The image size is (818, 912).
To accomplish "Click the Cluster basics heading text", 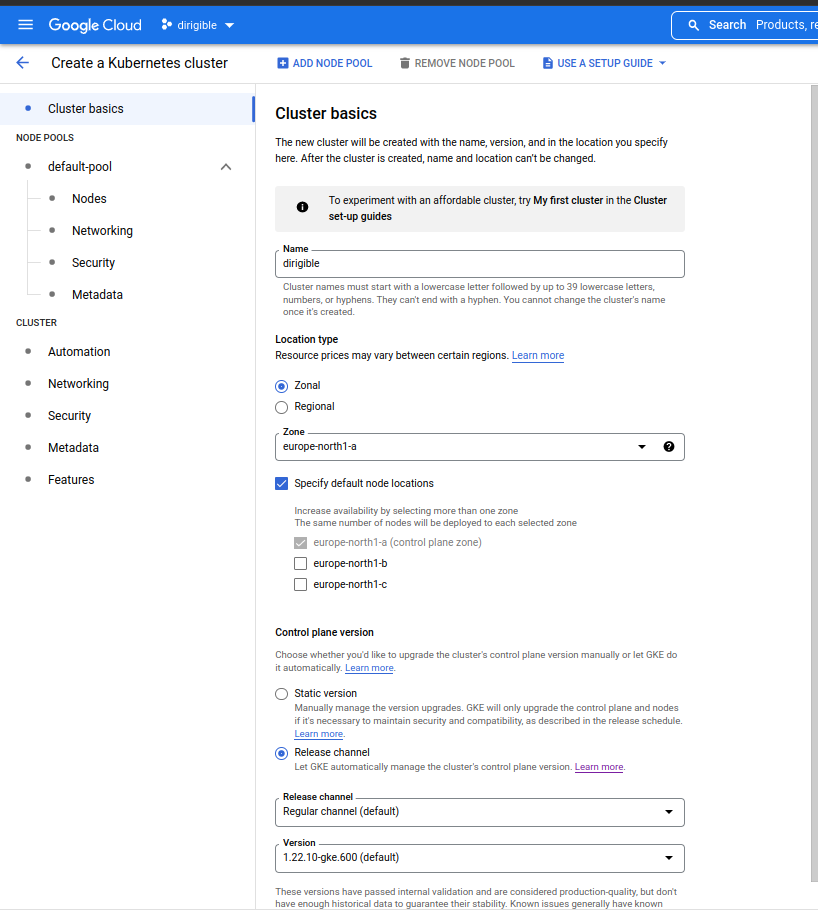I will coord(326,113).
